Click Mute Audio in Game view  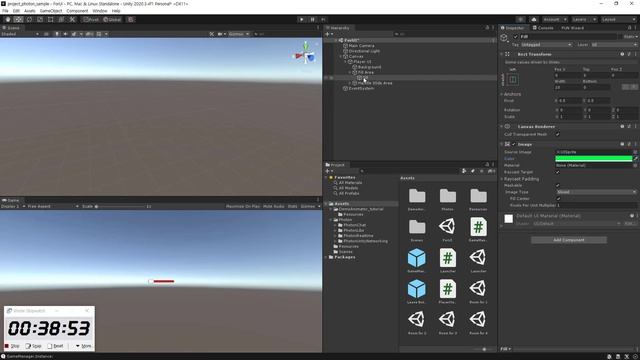[x=273, y=207]
